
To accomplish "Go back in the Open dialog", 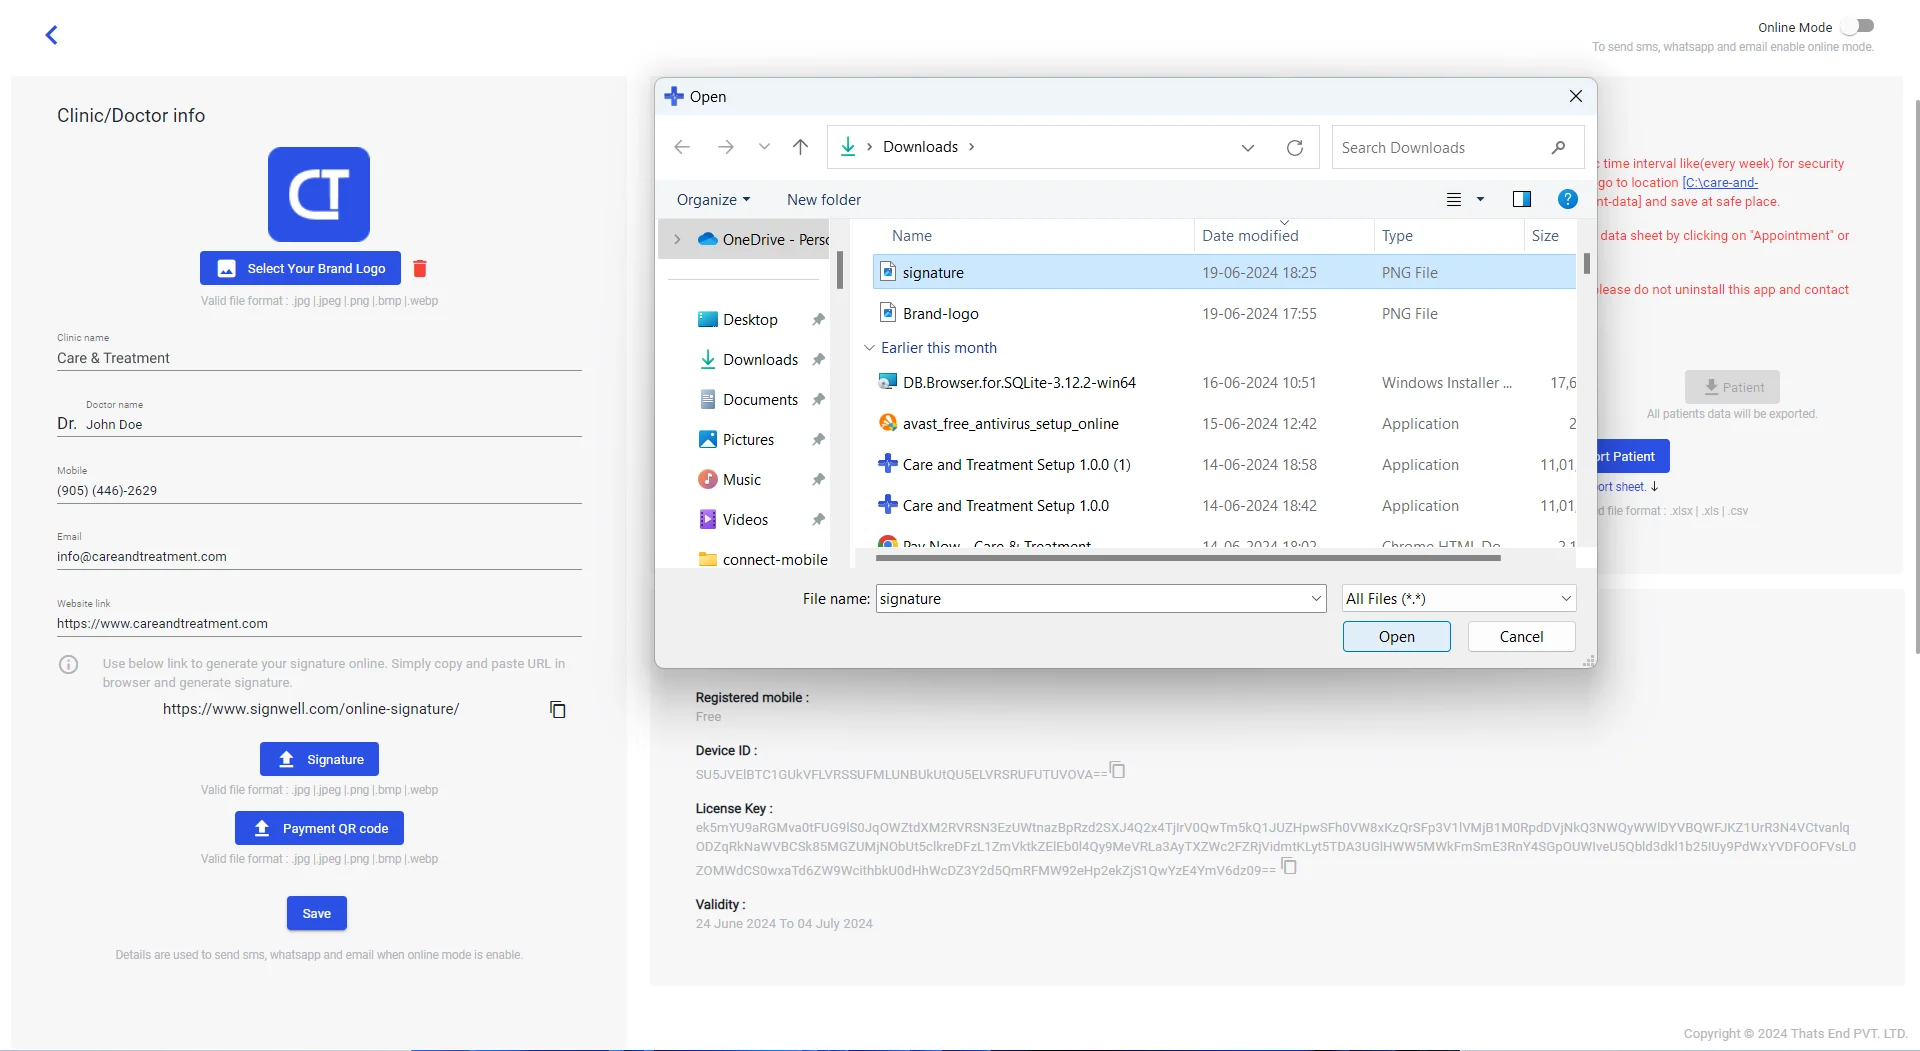I will coord(682,147).
